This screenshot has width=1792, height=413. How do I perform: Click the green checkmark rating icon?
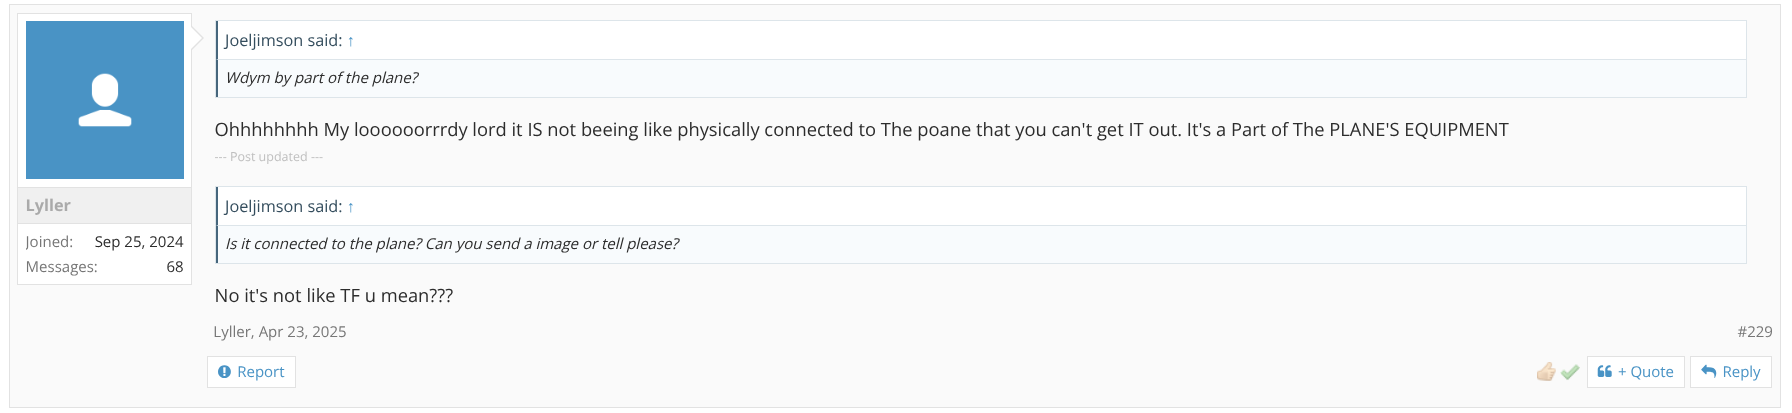tap(1570, 372)
